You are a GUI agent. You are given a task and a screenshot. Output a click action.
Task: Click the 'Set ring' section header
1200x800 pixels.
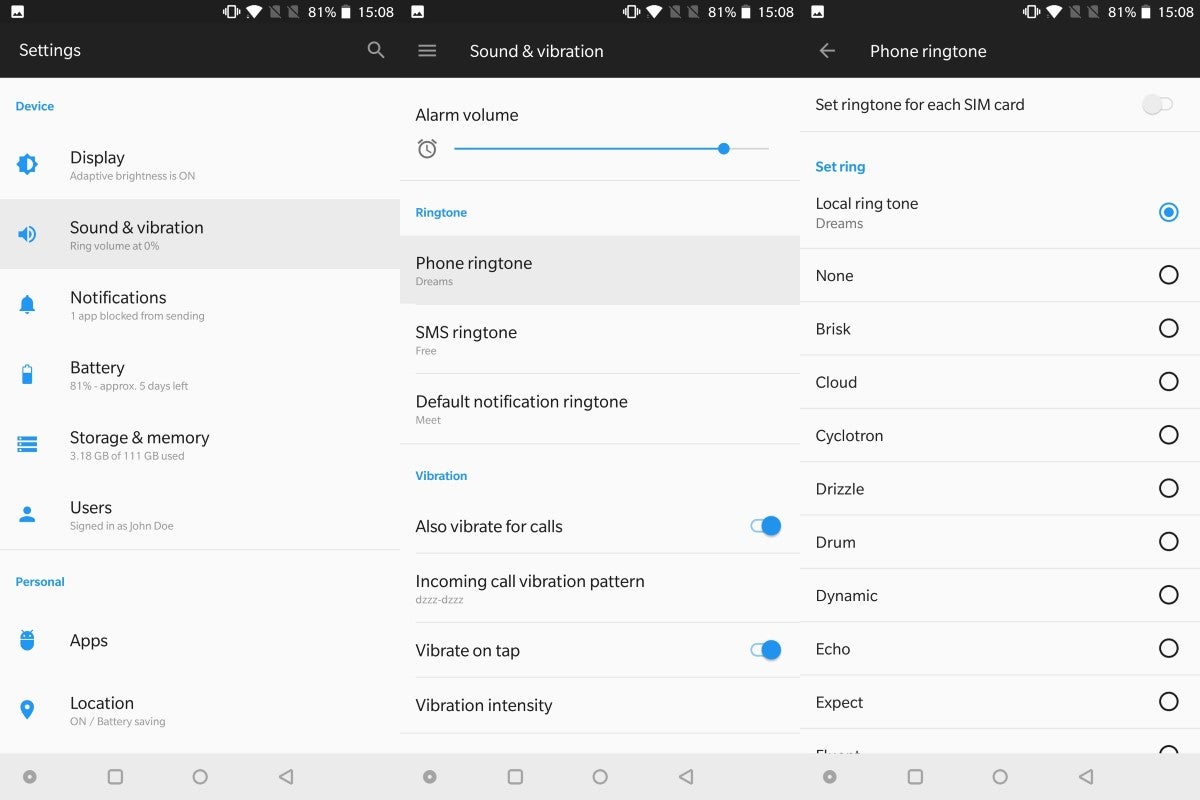point(840,167)
